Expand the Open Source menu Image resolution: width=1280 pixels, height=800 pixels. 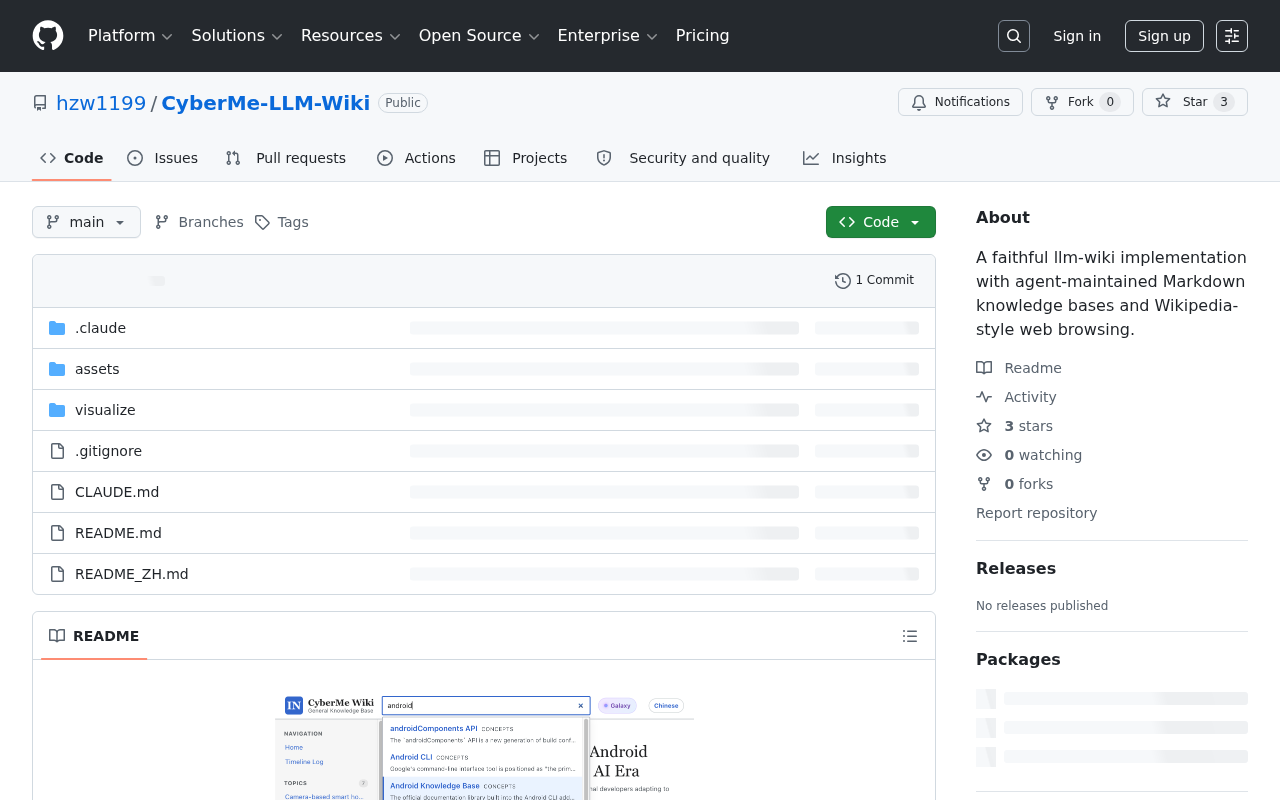point(479,36)
